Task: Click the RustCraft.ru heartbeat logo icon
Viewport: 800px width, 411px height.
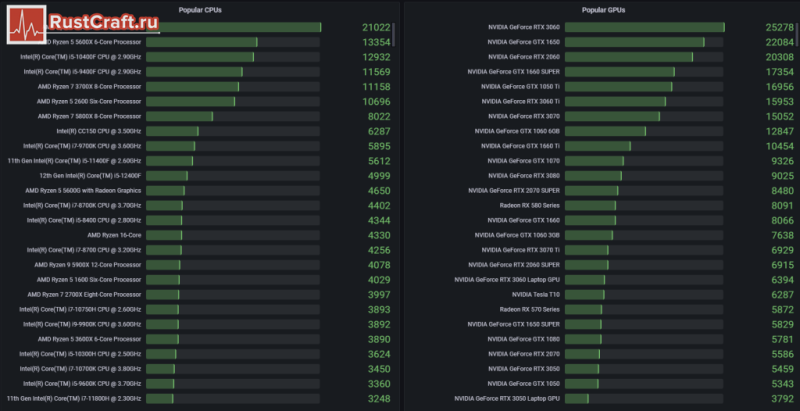Action: click(x=27, y=24)
